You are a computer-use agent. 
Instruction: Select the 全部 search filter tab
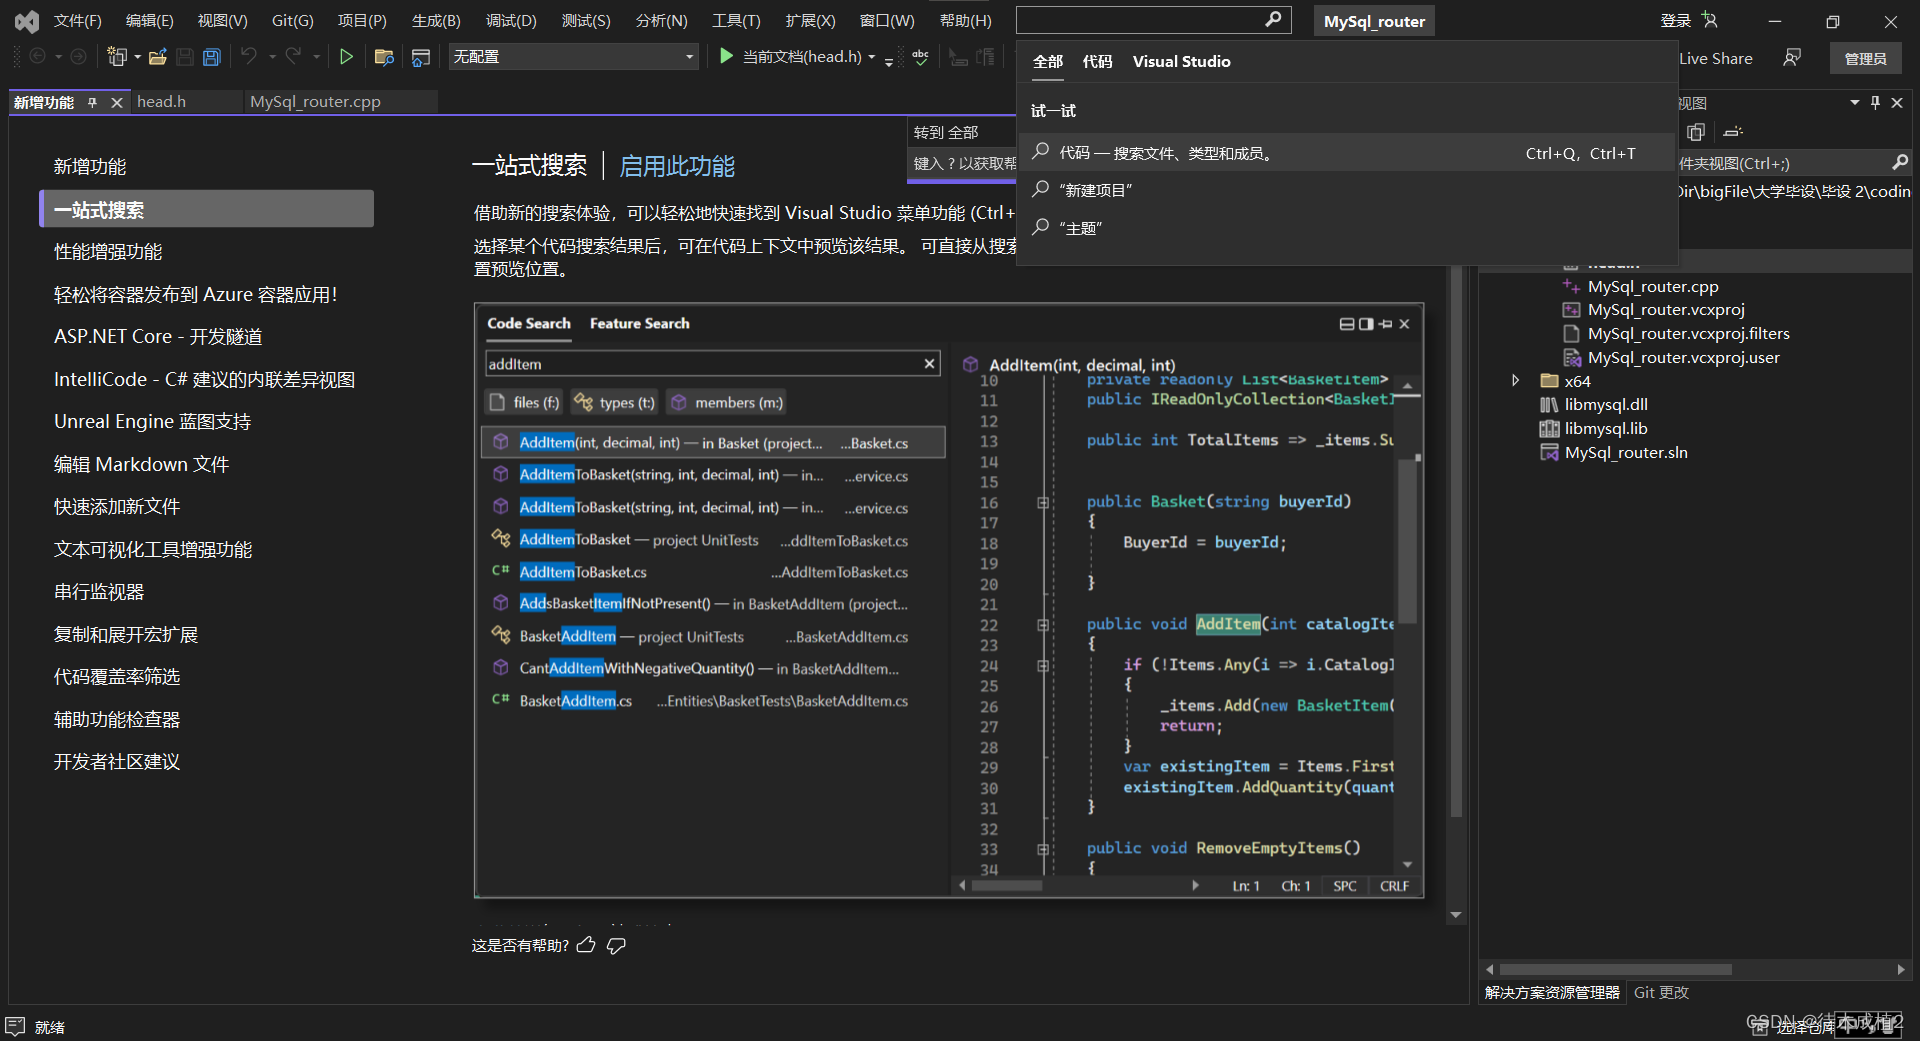pyautogui.click(x=1047, y=61)
